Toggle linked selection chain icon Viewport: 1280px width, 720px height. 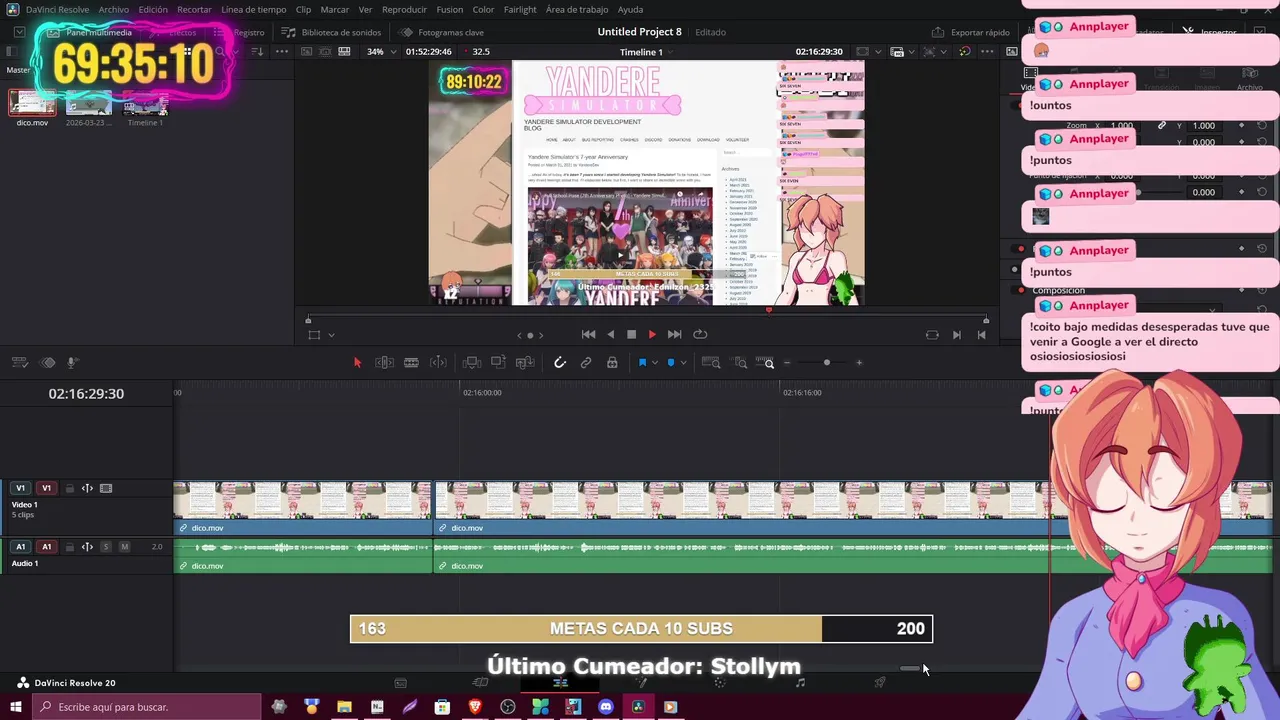pyautogui.click(x=586, y=363)
